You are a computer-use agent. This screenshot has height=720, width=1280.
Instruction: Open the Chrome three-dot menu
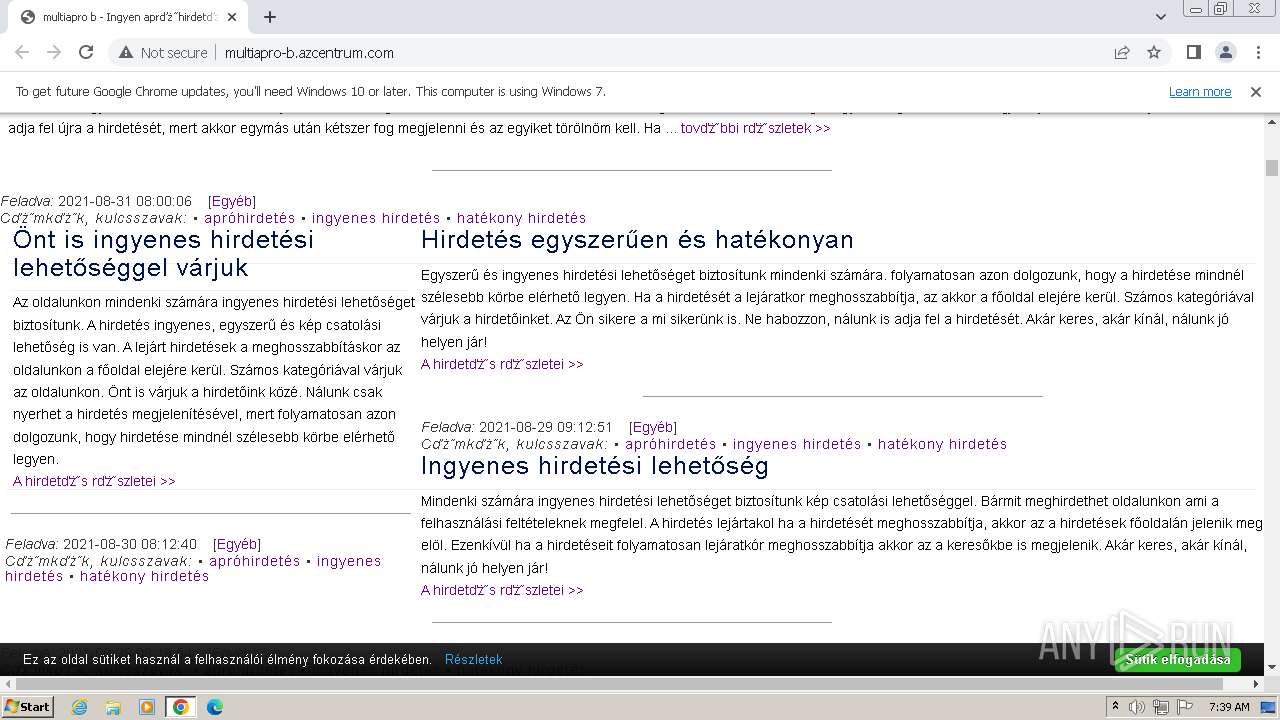(1258, 53)
